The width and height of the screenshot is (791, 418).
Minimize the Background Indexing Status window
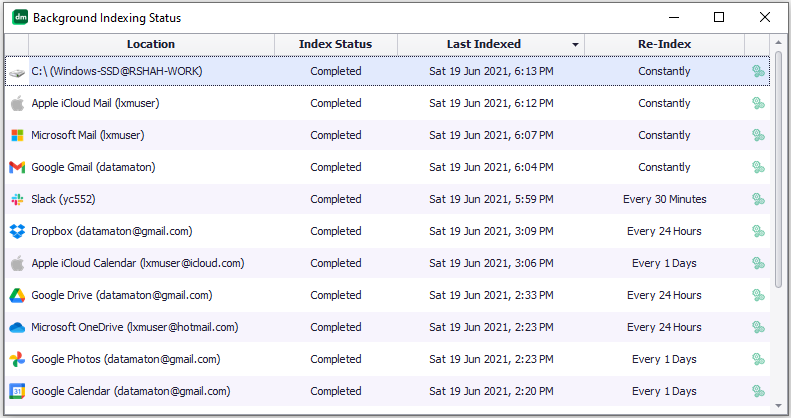click(673, 17)
